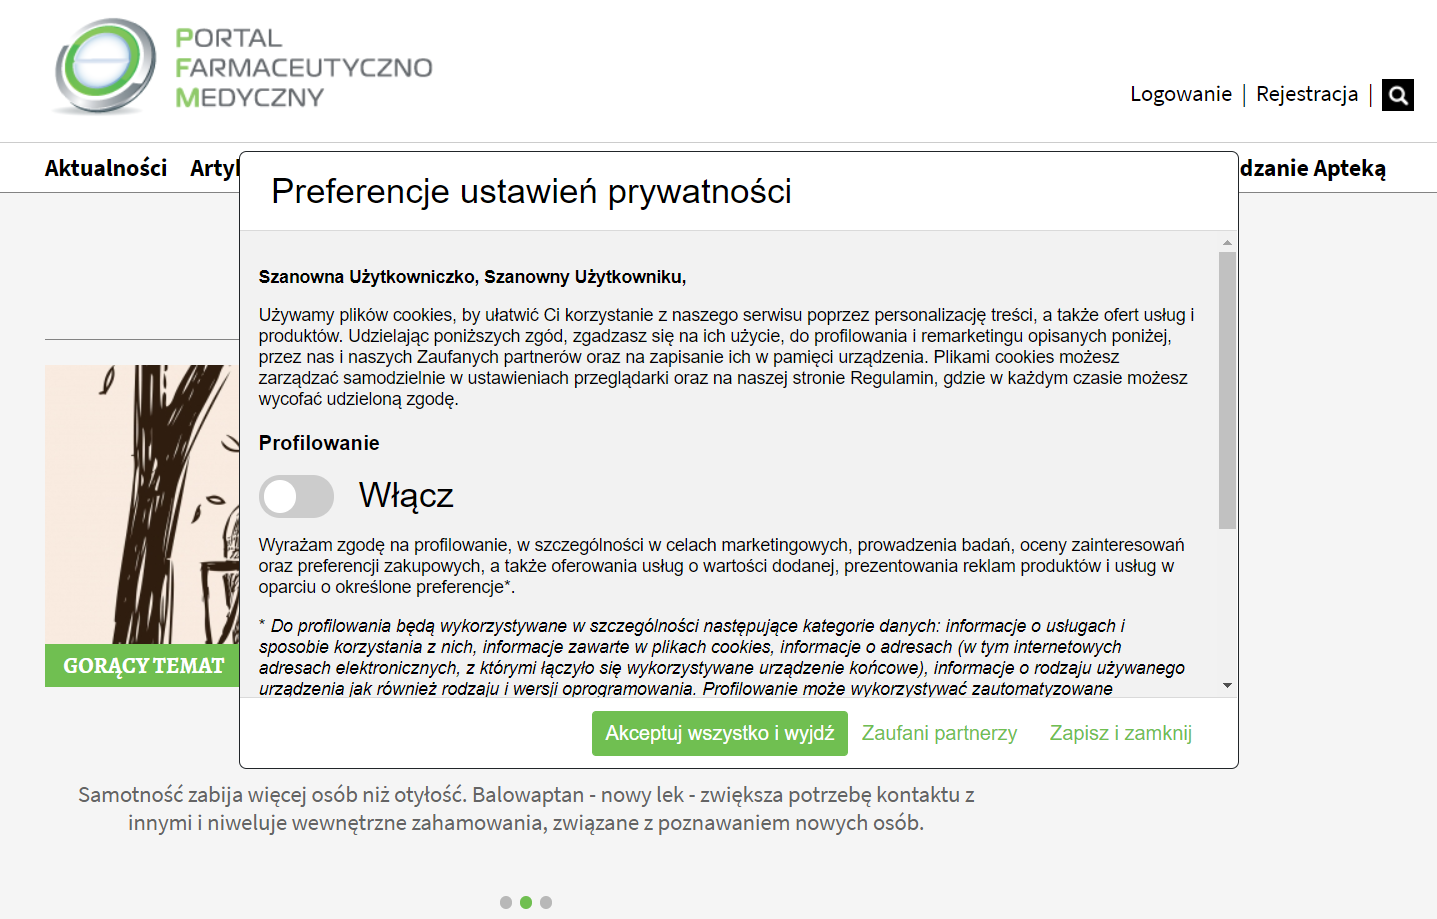Select the third carousel dot

tap(546, 902)
